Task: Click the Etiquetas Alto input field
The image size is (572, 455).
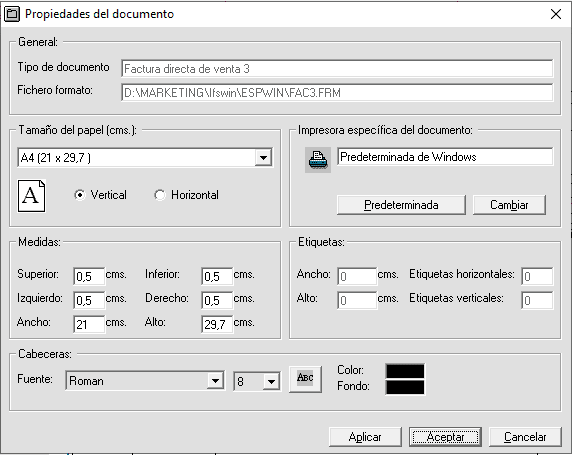Action: tap(357, 300)
